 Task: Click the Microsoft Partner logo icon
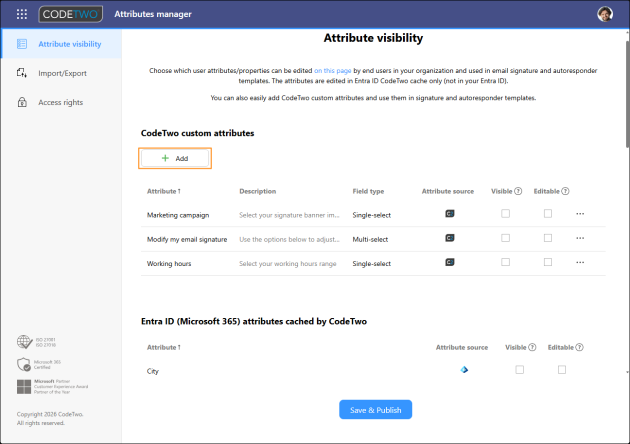tap(24, 387)
